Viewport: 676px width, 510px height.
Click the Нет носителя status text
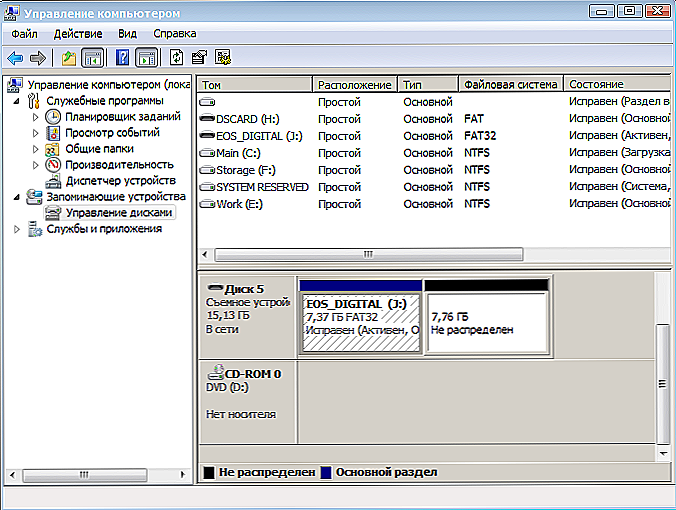coord(241,414)
